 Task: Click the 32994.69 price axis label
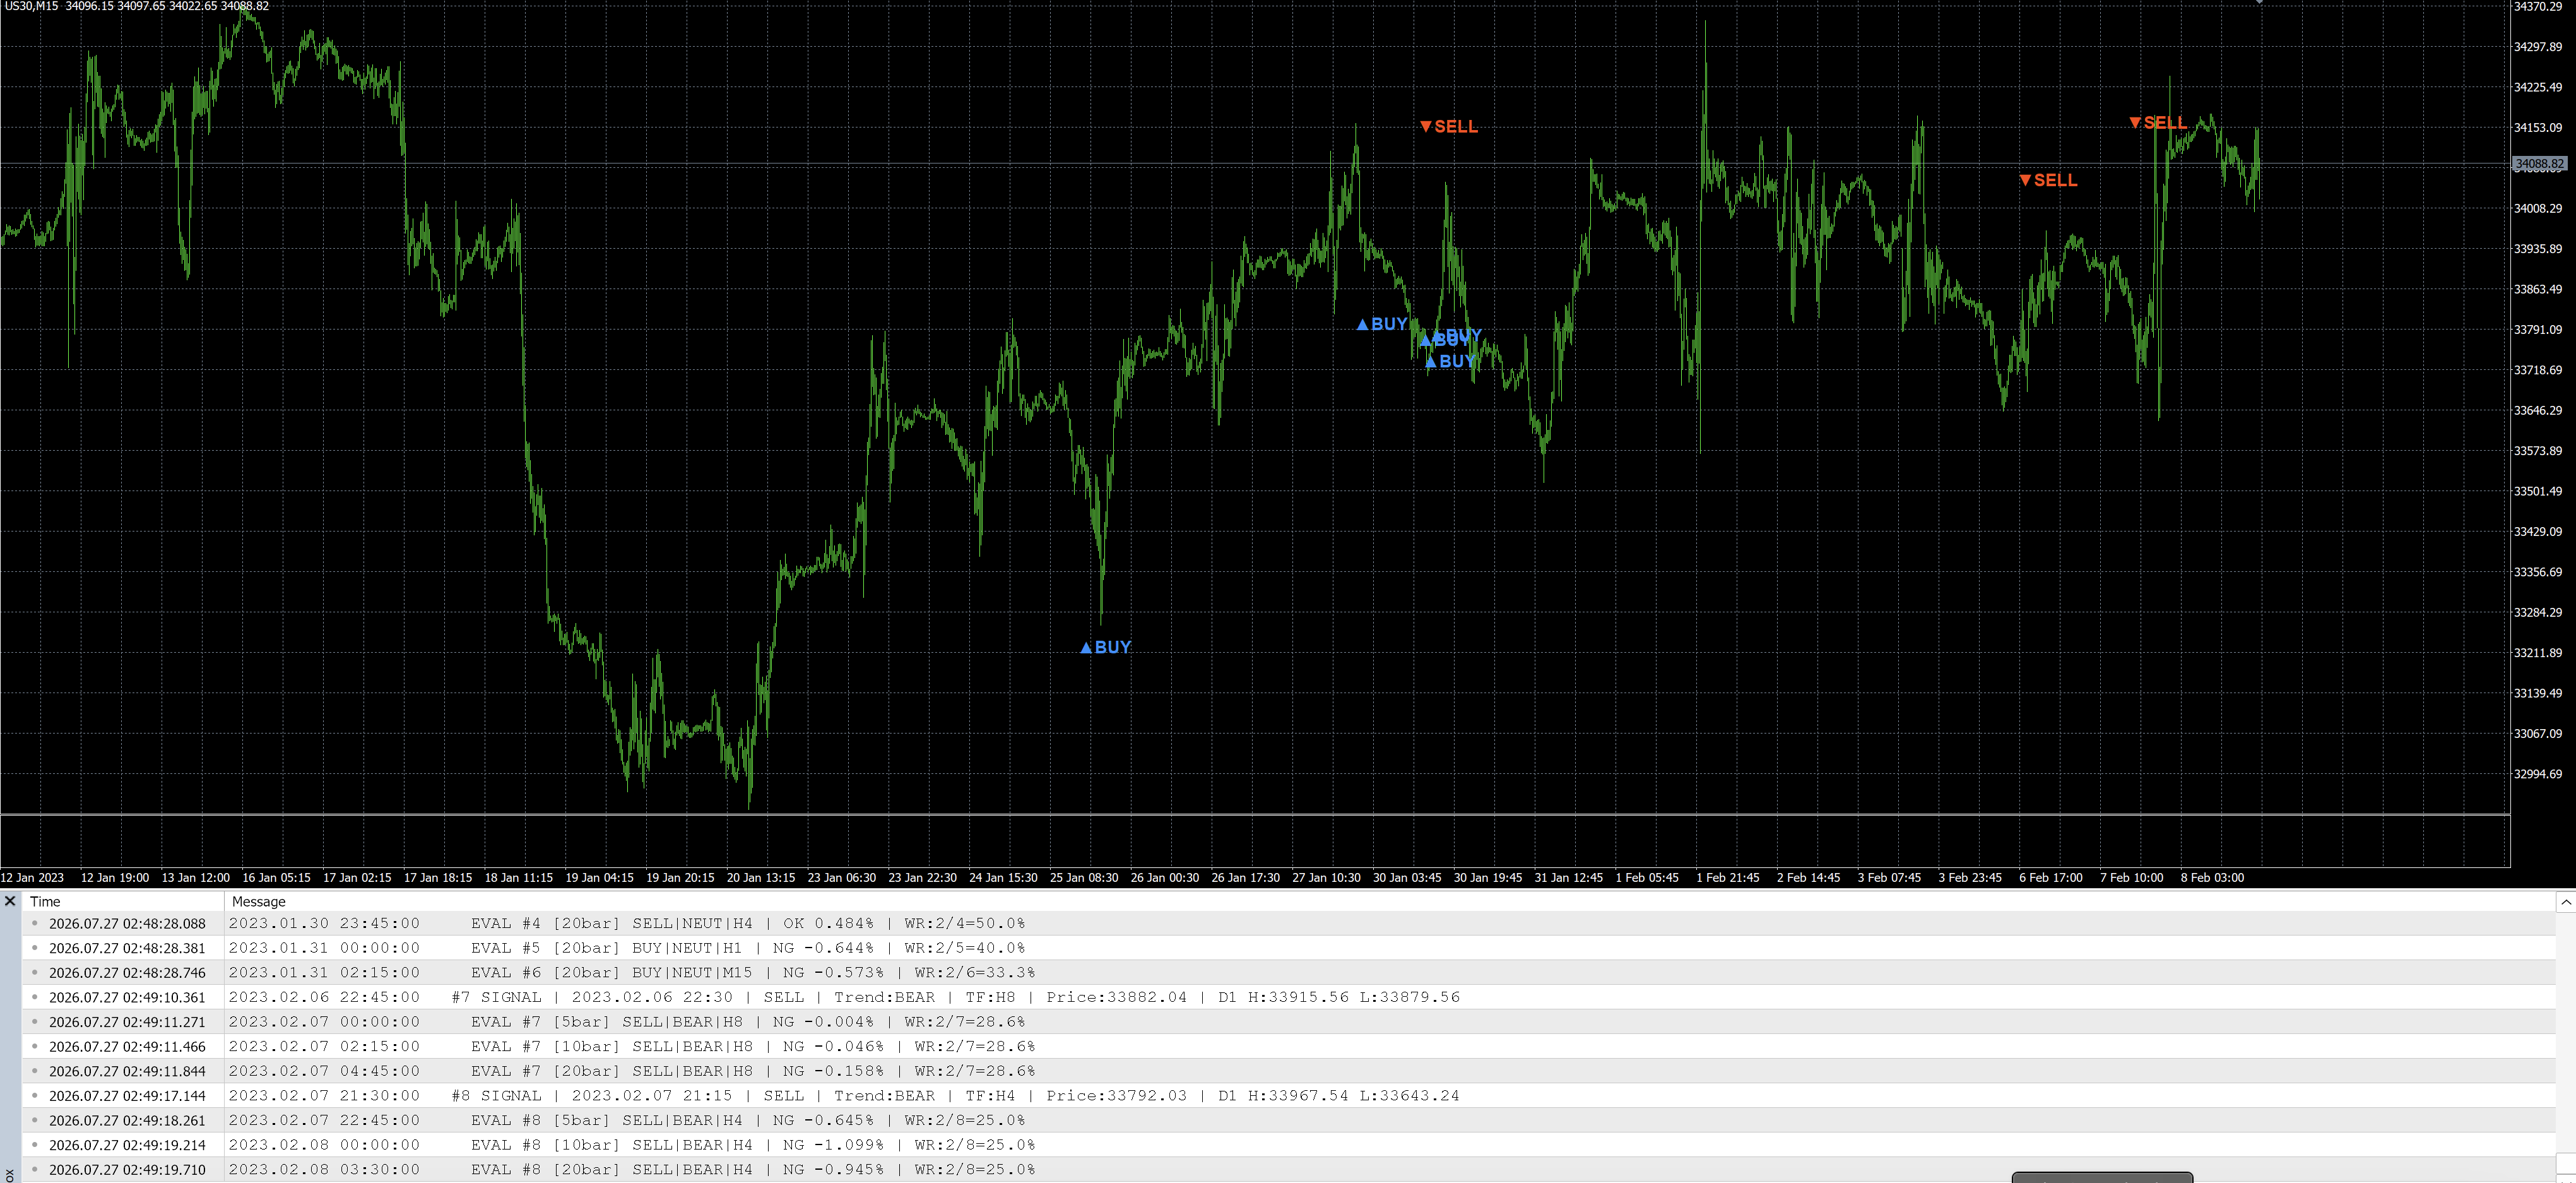pyautogui.click(x=2538, y=774)
